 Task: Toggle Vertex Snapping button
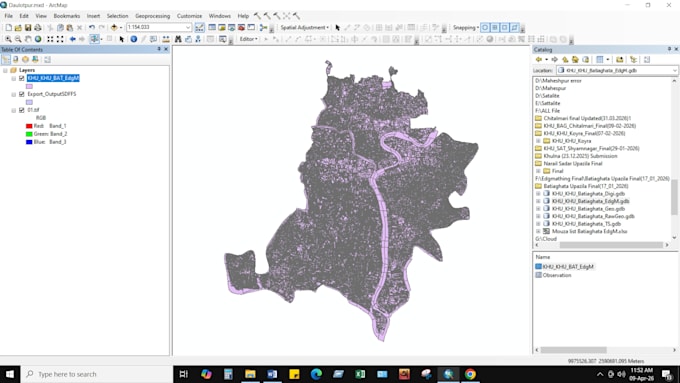504,27
